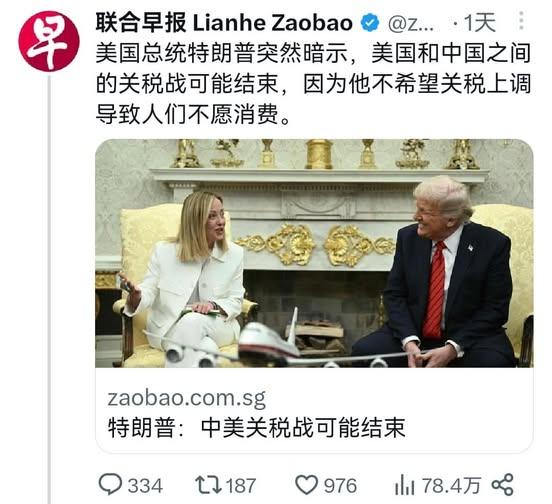Click the 187 reposts count
552x504 pixels.
click(241, 486)
